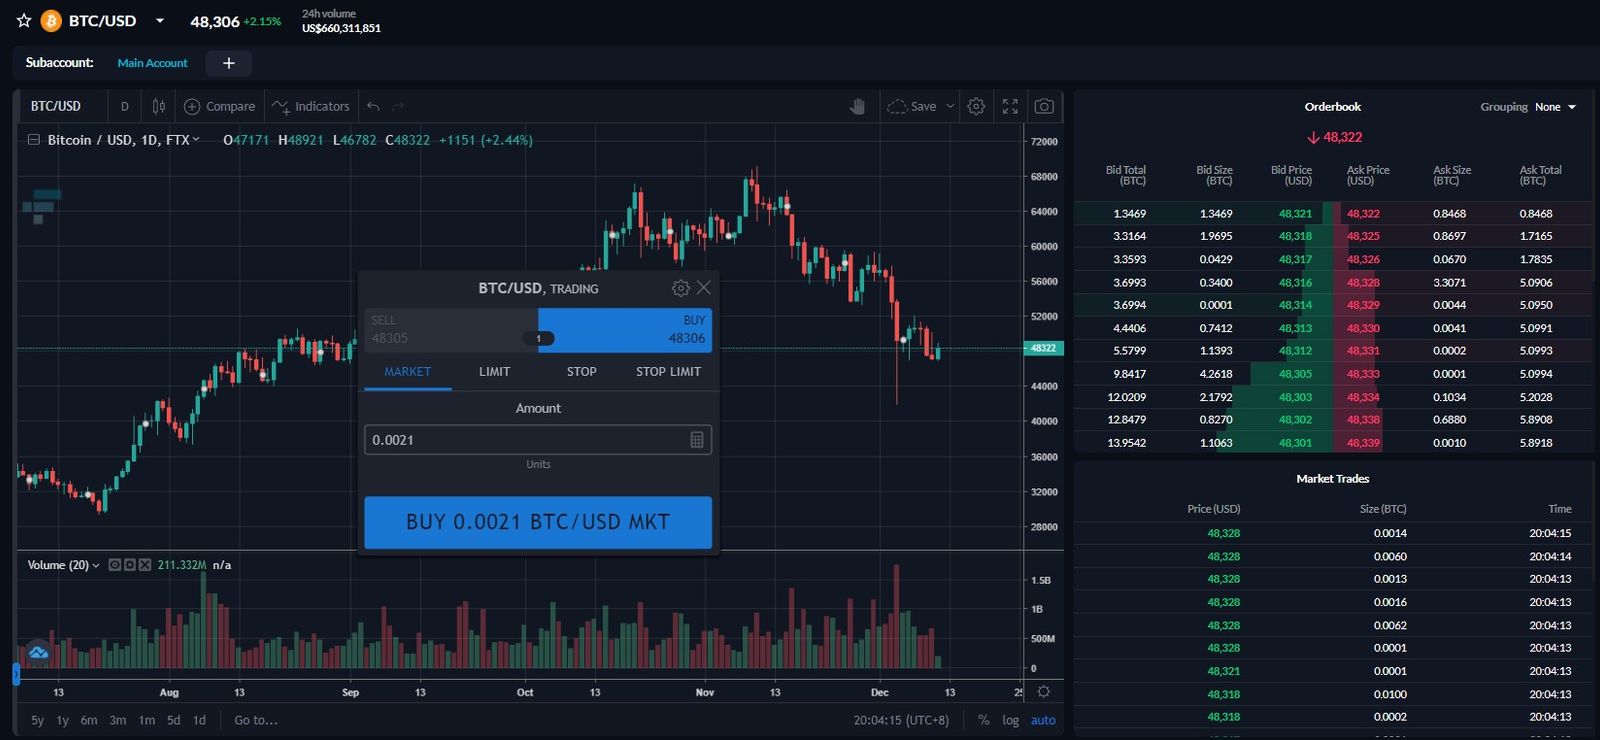Remove the Volume indicator with X icon
Screen dimensions: 1600x740
pos(145,565)
